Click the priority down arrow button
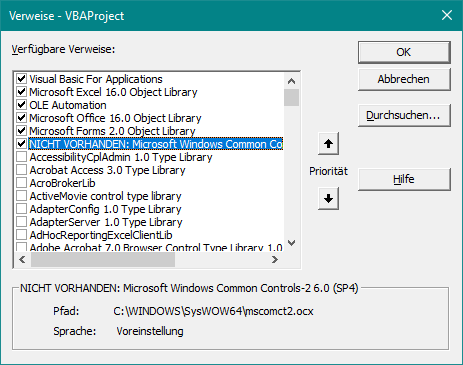463x365 pixels. click(x=328, y=198)
